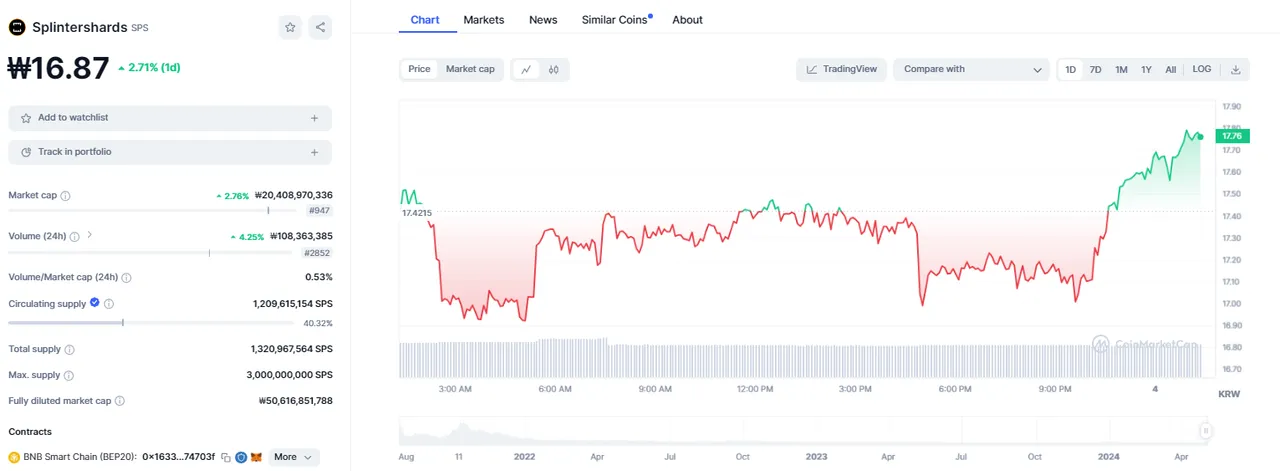Toggle LOG scale on chart

[1202, 69]
